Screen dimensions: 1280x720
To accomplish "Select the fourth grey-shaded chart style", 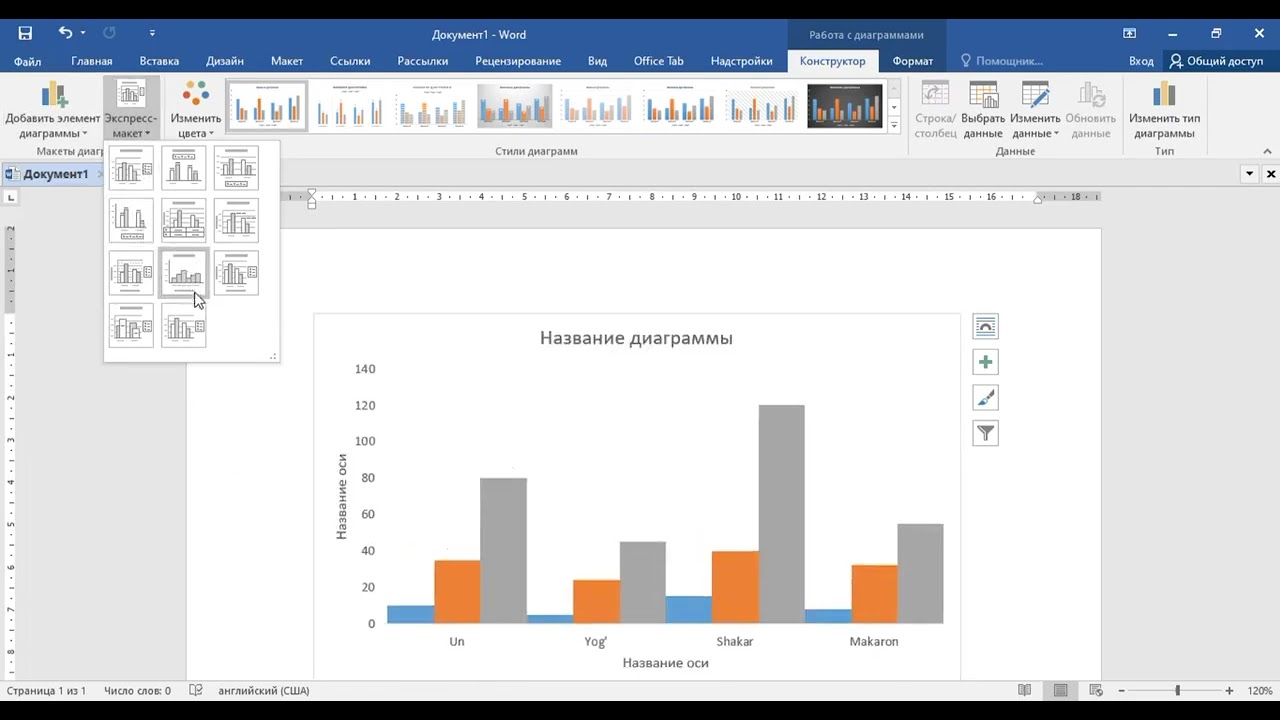I will [515, 106].
